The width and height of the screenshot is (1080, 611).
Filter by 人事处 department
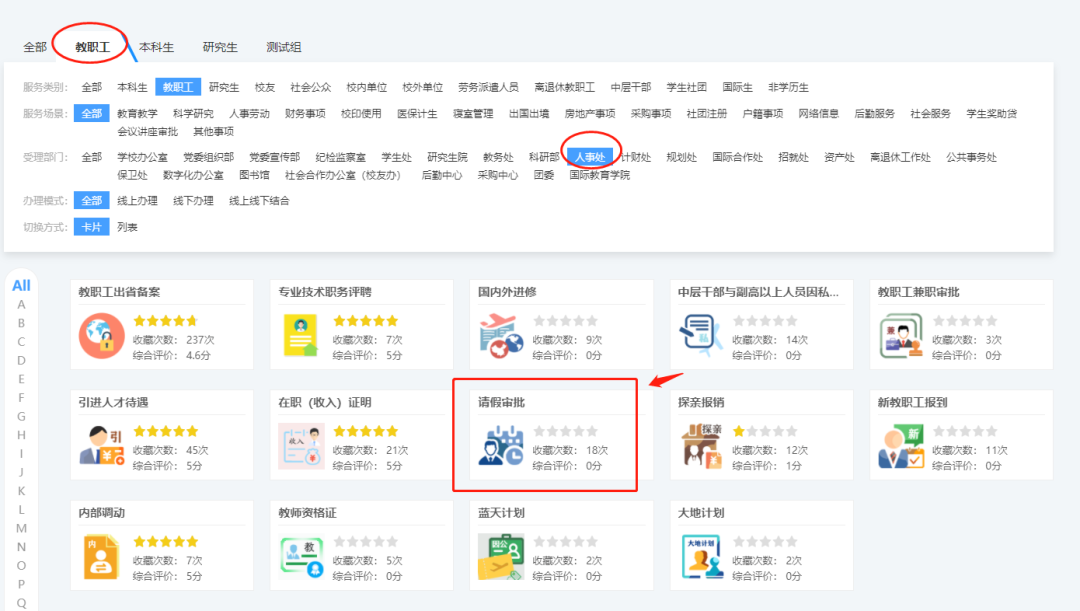590,156
